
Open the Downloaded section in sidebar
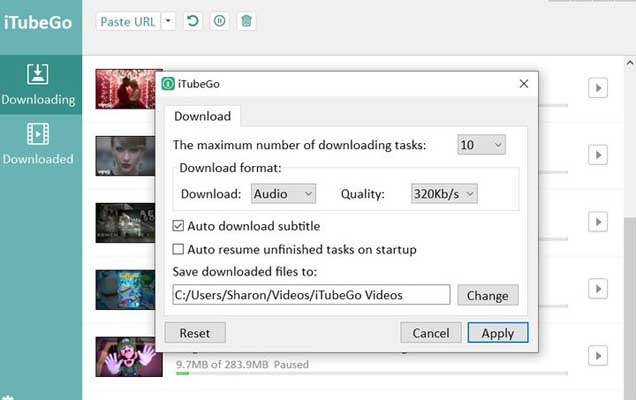tap(38, 144)
